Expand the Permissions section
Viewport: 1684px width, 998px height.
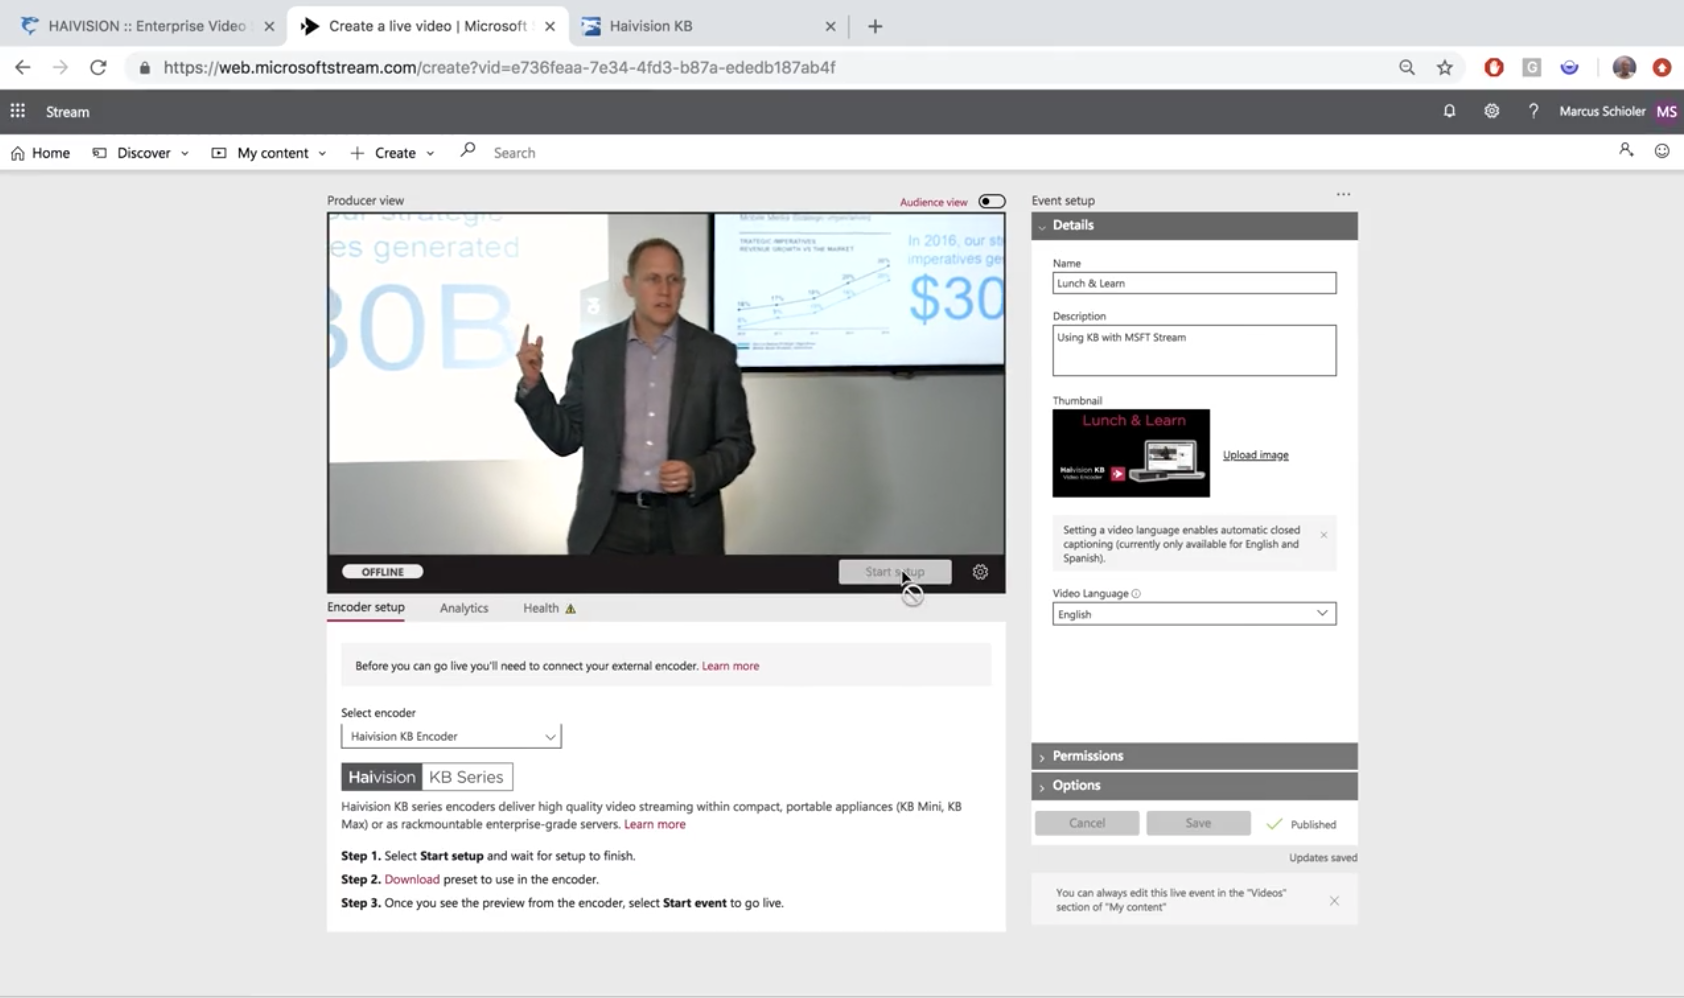coord(1194,756)
